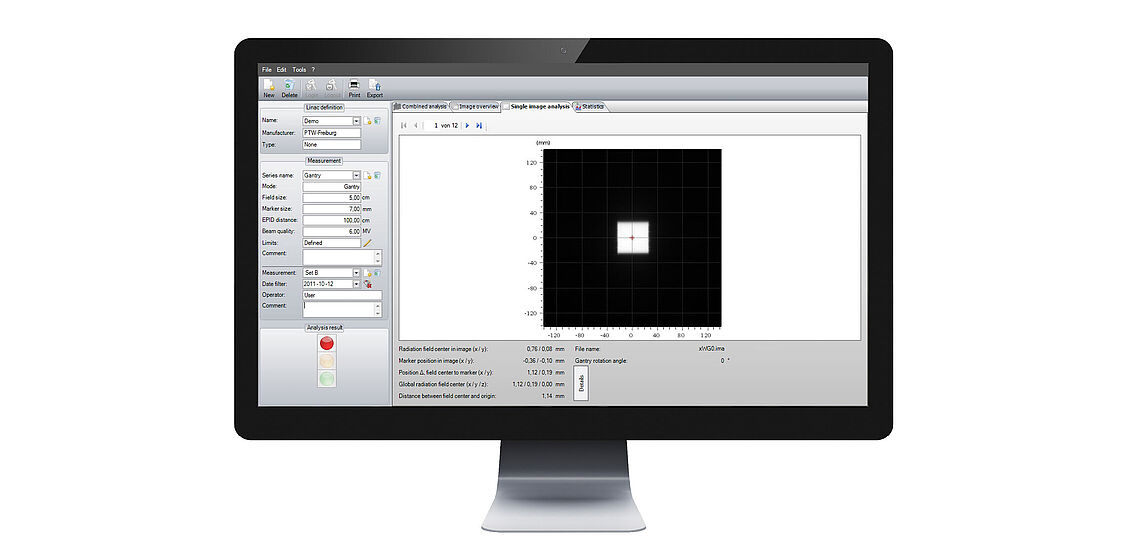Expand the Linac Name dropdown
The image size is (1140, 536).
(357, 120)
